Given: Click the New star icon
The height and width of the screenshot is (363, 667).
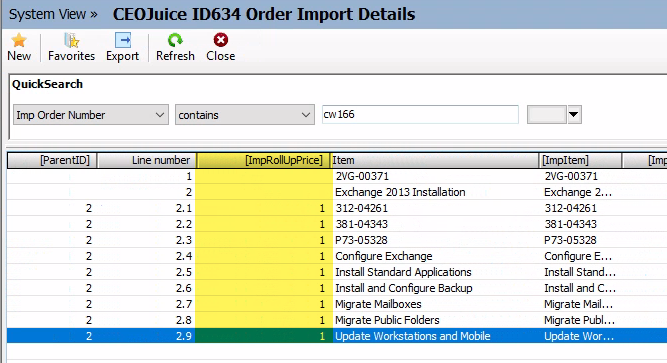Looking at the screenshot, I should tap(19, 40).
